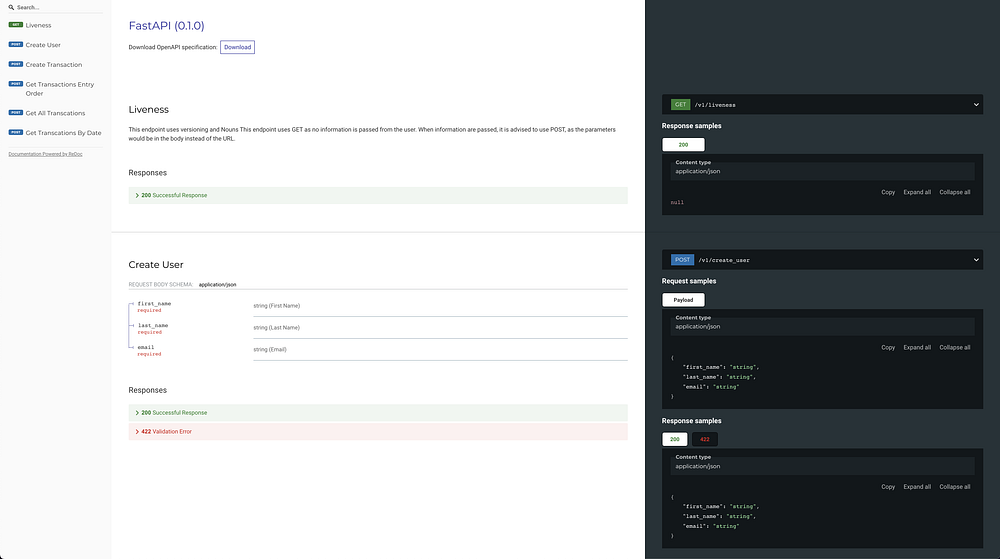Focus the Search field in the sidebar
The width and height of the screenshot is (1000, 559).
pos(55,8)
